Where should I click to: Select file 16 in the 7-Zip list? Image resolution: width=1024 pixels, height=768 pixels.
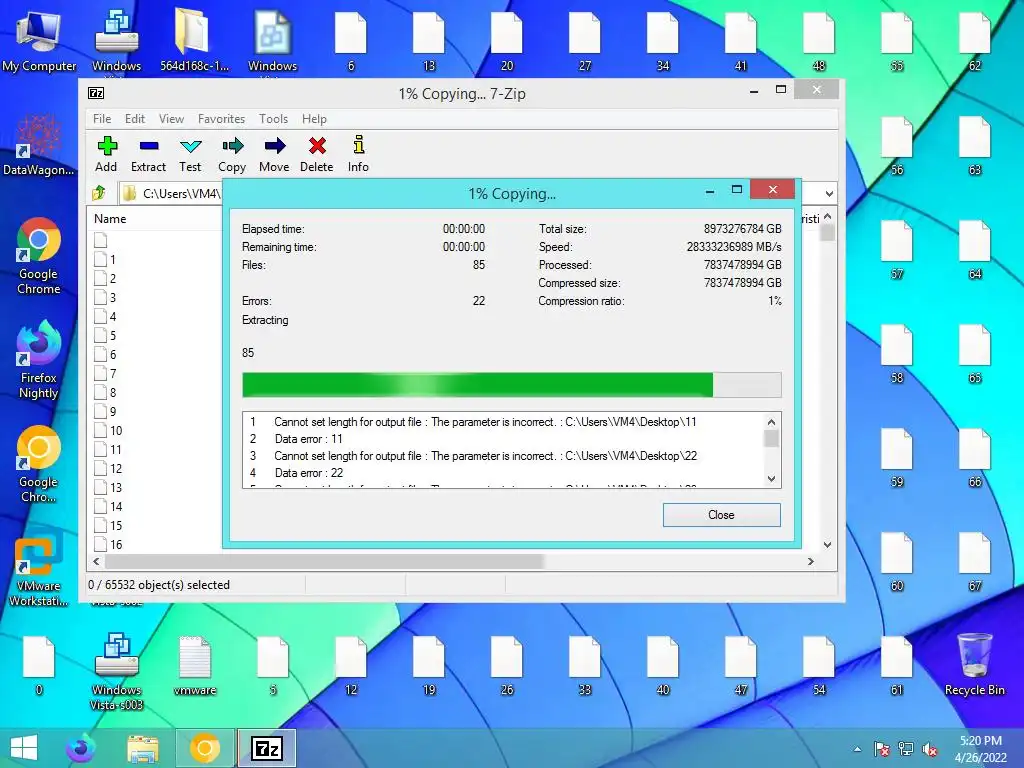point(108,544)
